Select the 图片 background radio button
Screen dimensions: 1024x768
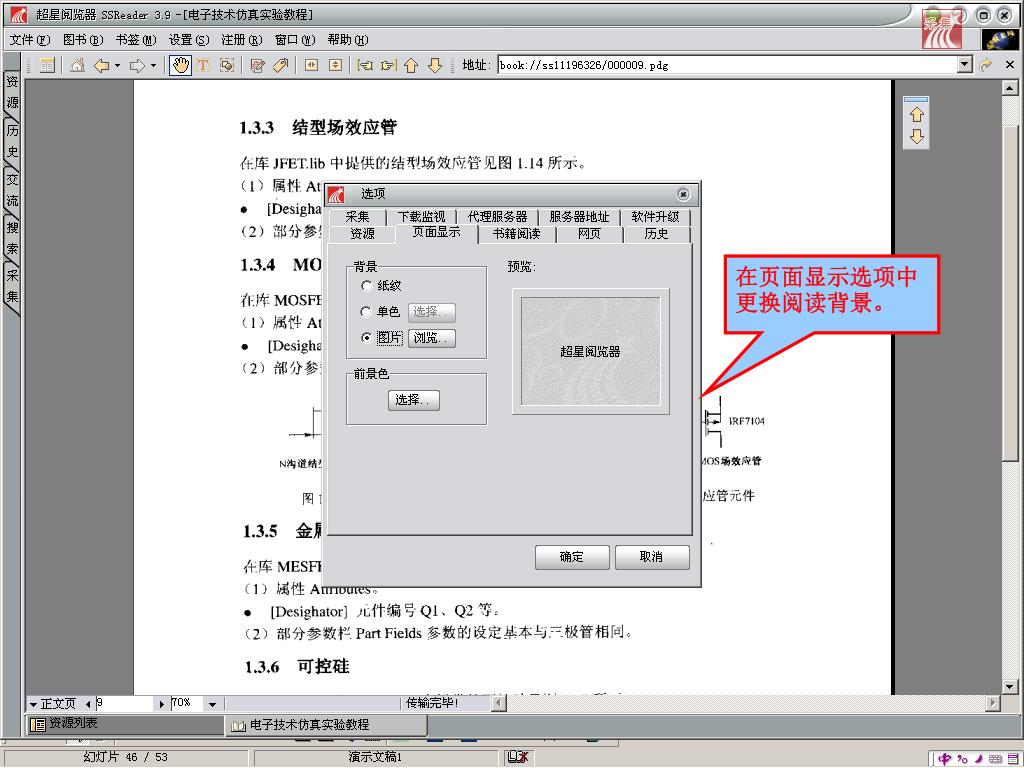point(366,338)
